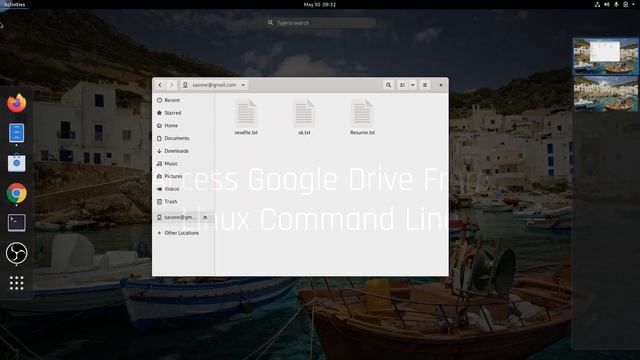The image size is (640, 360).
Task: Open Trash in sidebar
Action: (182, 201)
